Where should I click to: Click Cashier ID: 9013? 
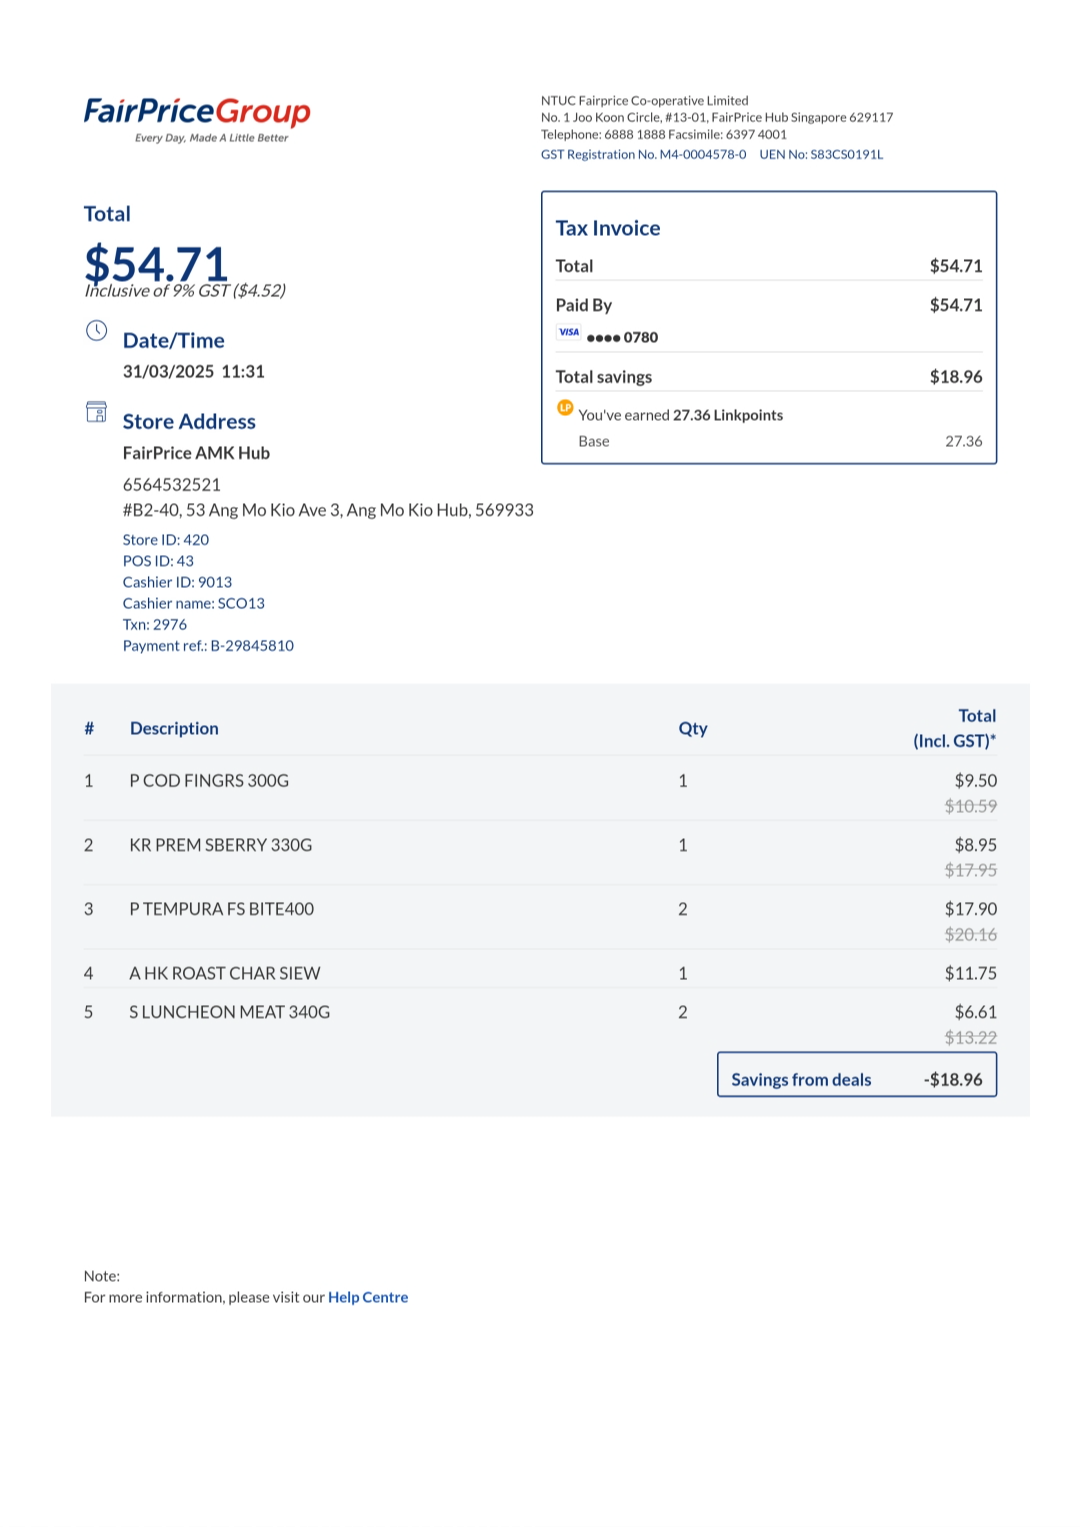tap(177, 582)
